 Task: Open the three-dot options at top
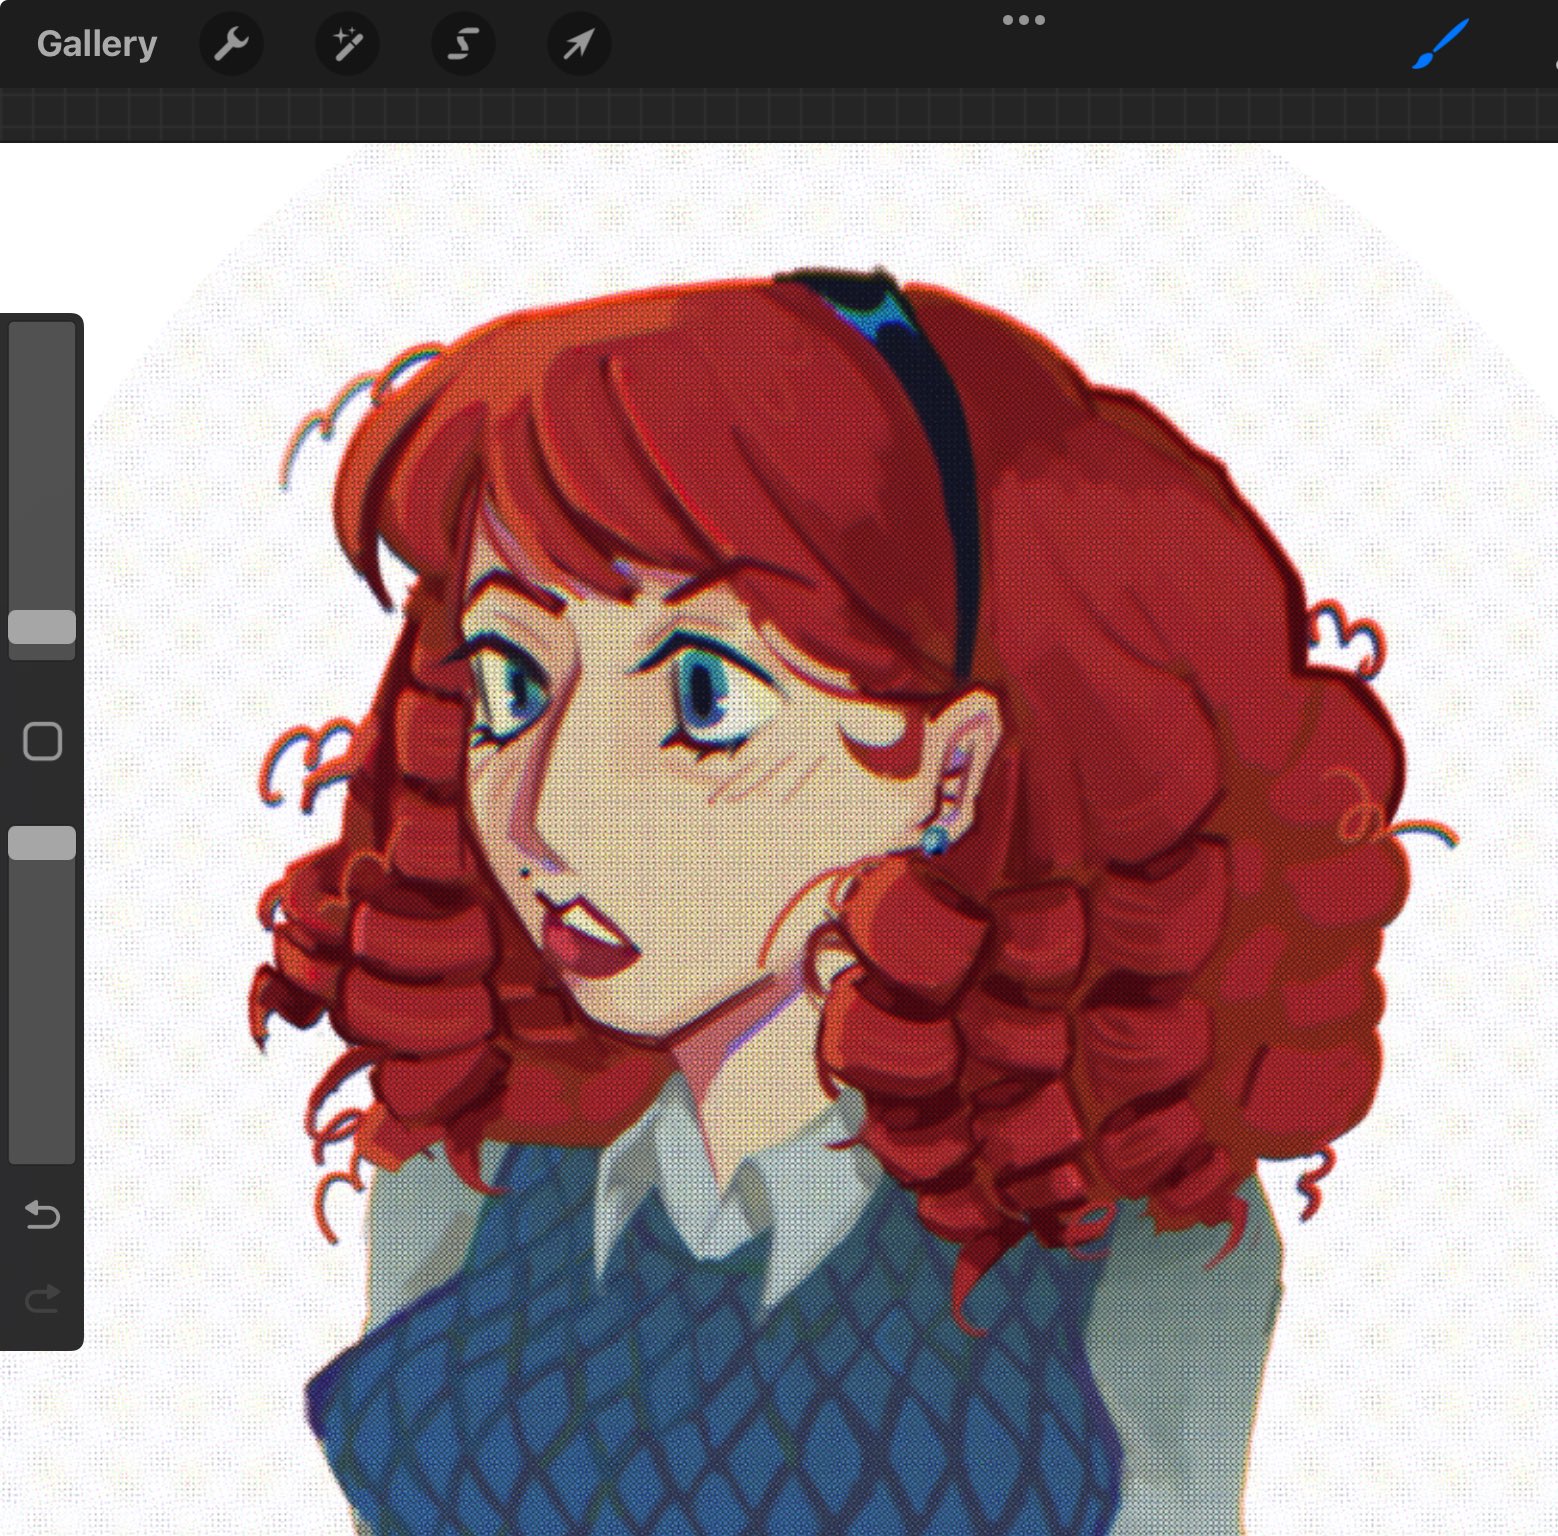coord(1023,20)
